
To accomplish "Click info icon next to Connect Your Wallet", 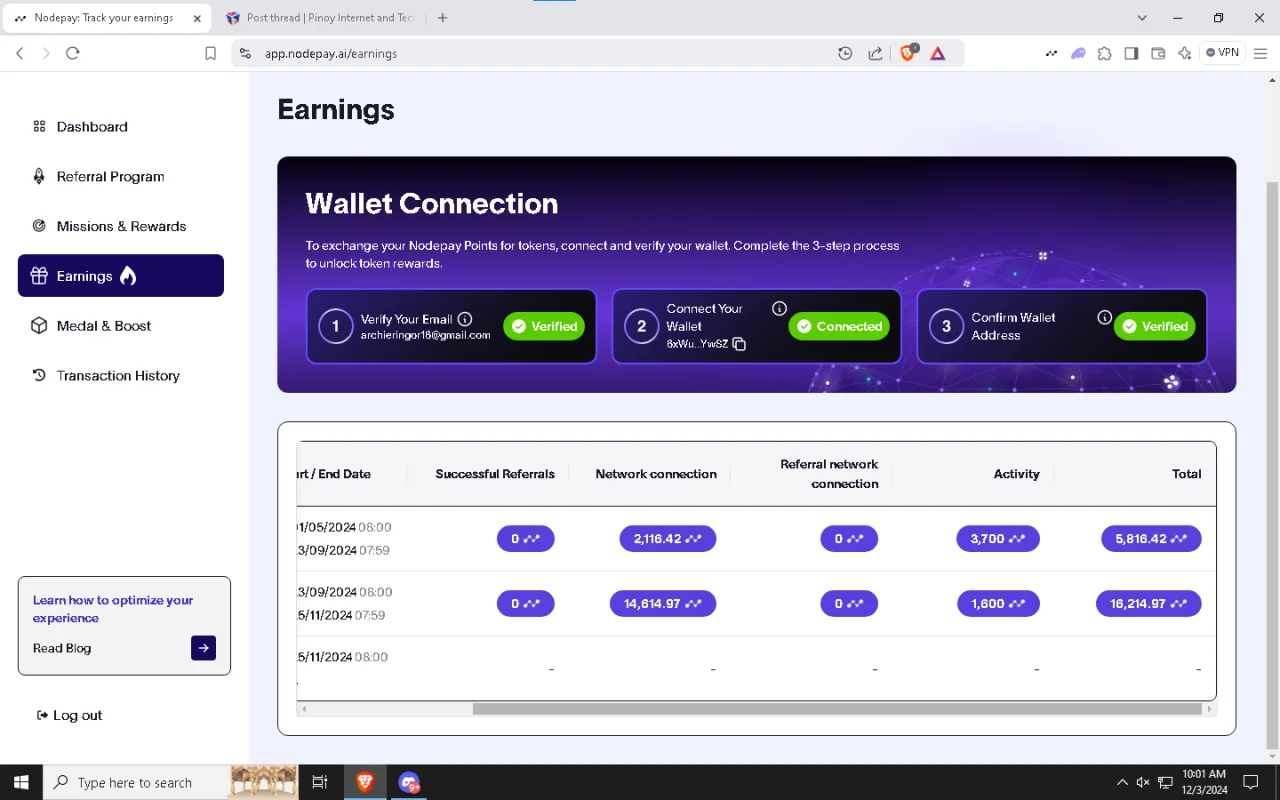I will tap(779, 309).
